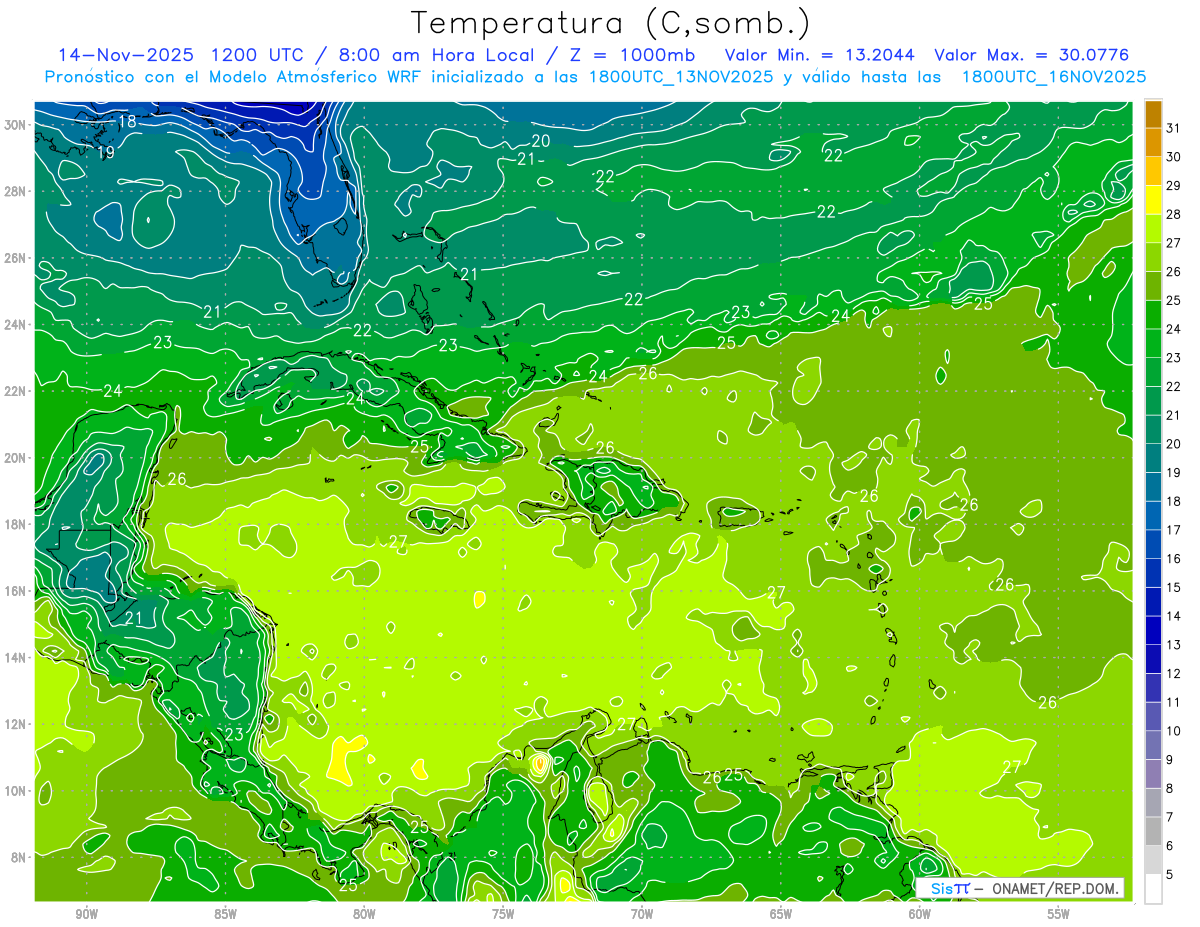
Task: Click the color bar label "8"
Action: tap(1171, 789)
